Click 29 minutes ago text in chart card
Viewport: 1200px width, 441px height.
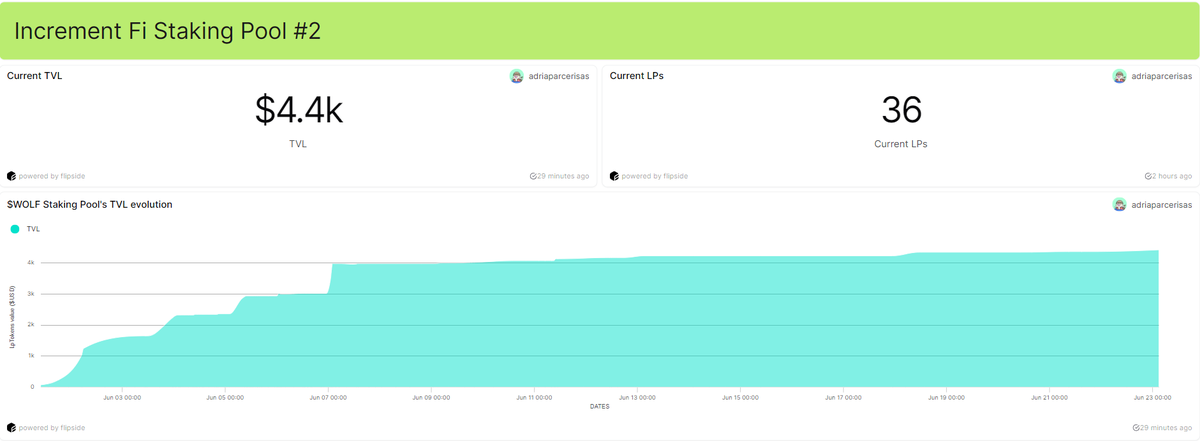pyautogui.click(x=1166, y=427)
